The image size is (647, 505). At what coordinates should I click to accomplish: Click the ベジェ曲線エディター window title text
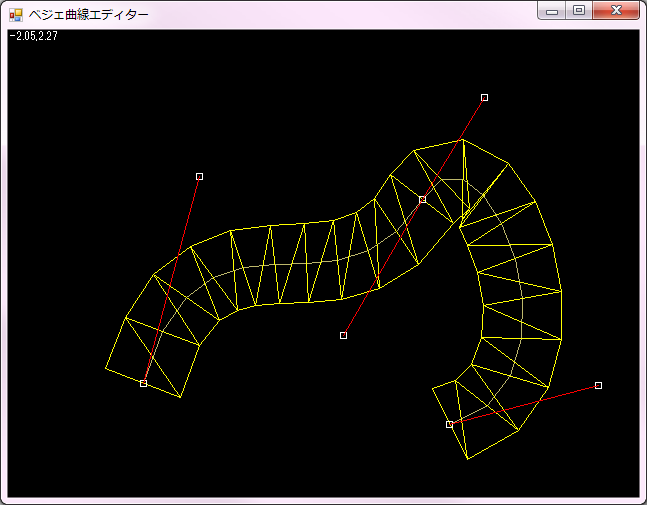tap(88, 15)
